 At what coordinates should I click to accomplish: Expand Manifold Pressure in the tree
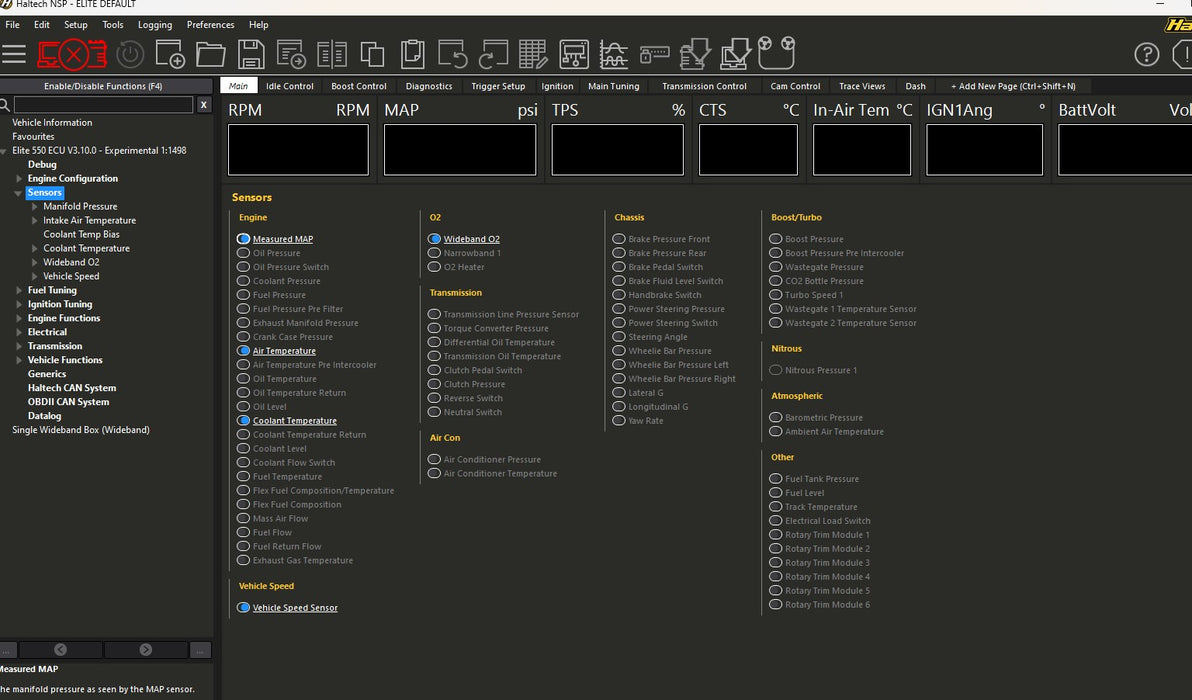34,207
